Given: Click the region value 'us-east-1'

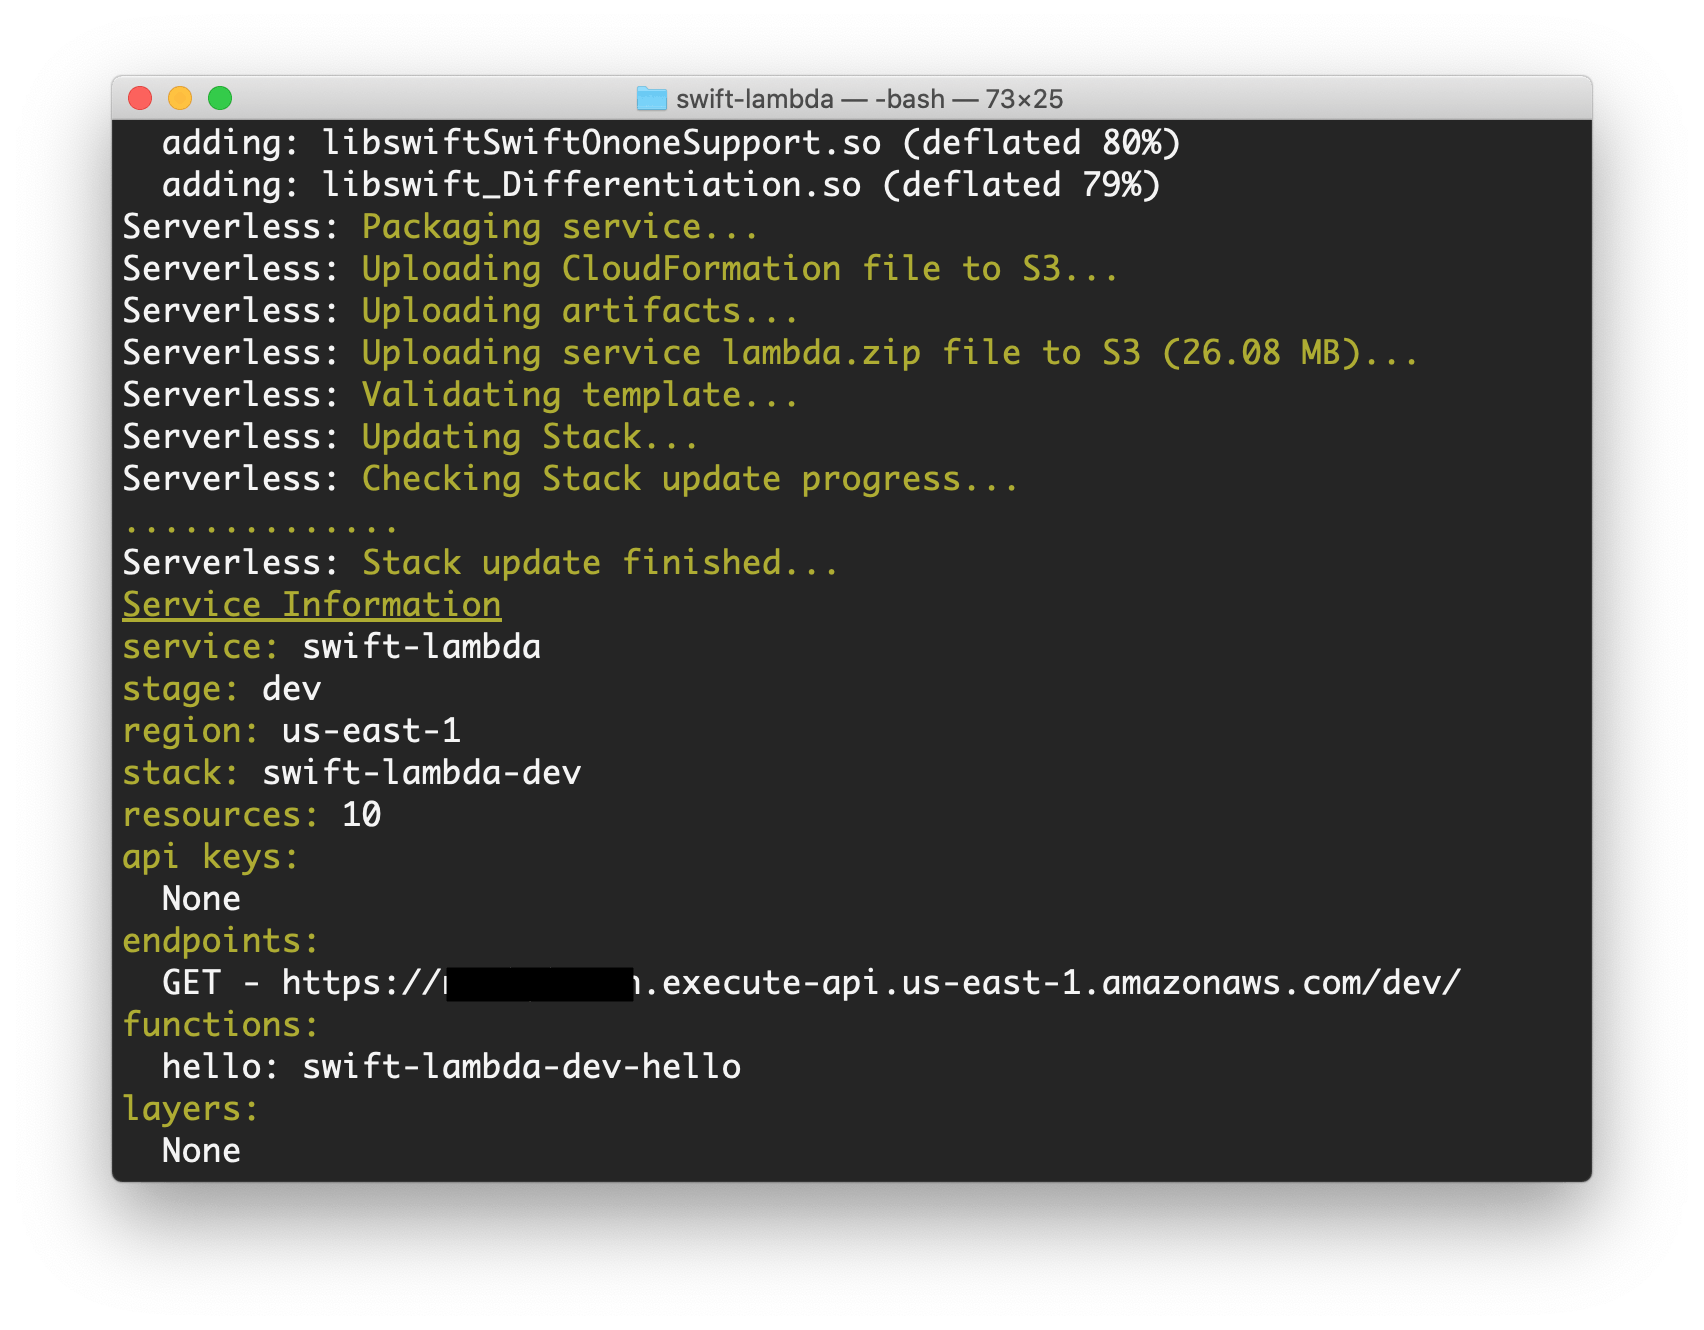Looking at the screenshot, I should click(371, 731).
